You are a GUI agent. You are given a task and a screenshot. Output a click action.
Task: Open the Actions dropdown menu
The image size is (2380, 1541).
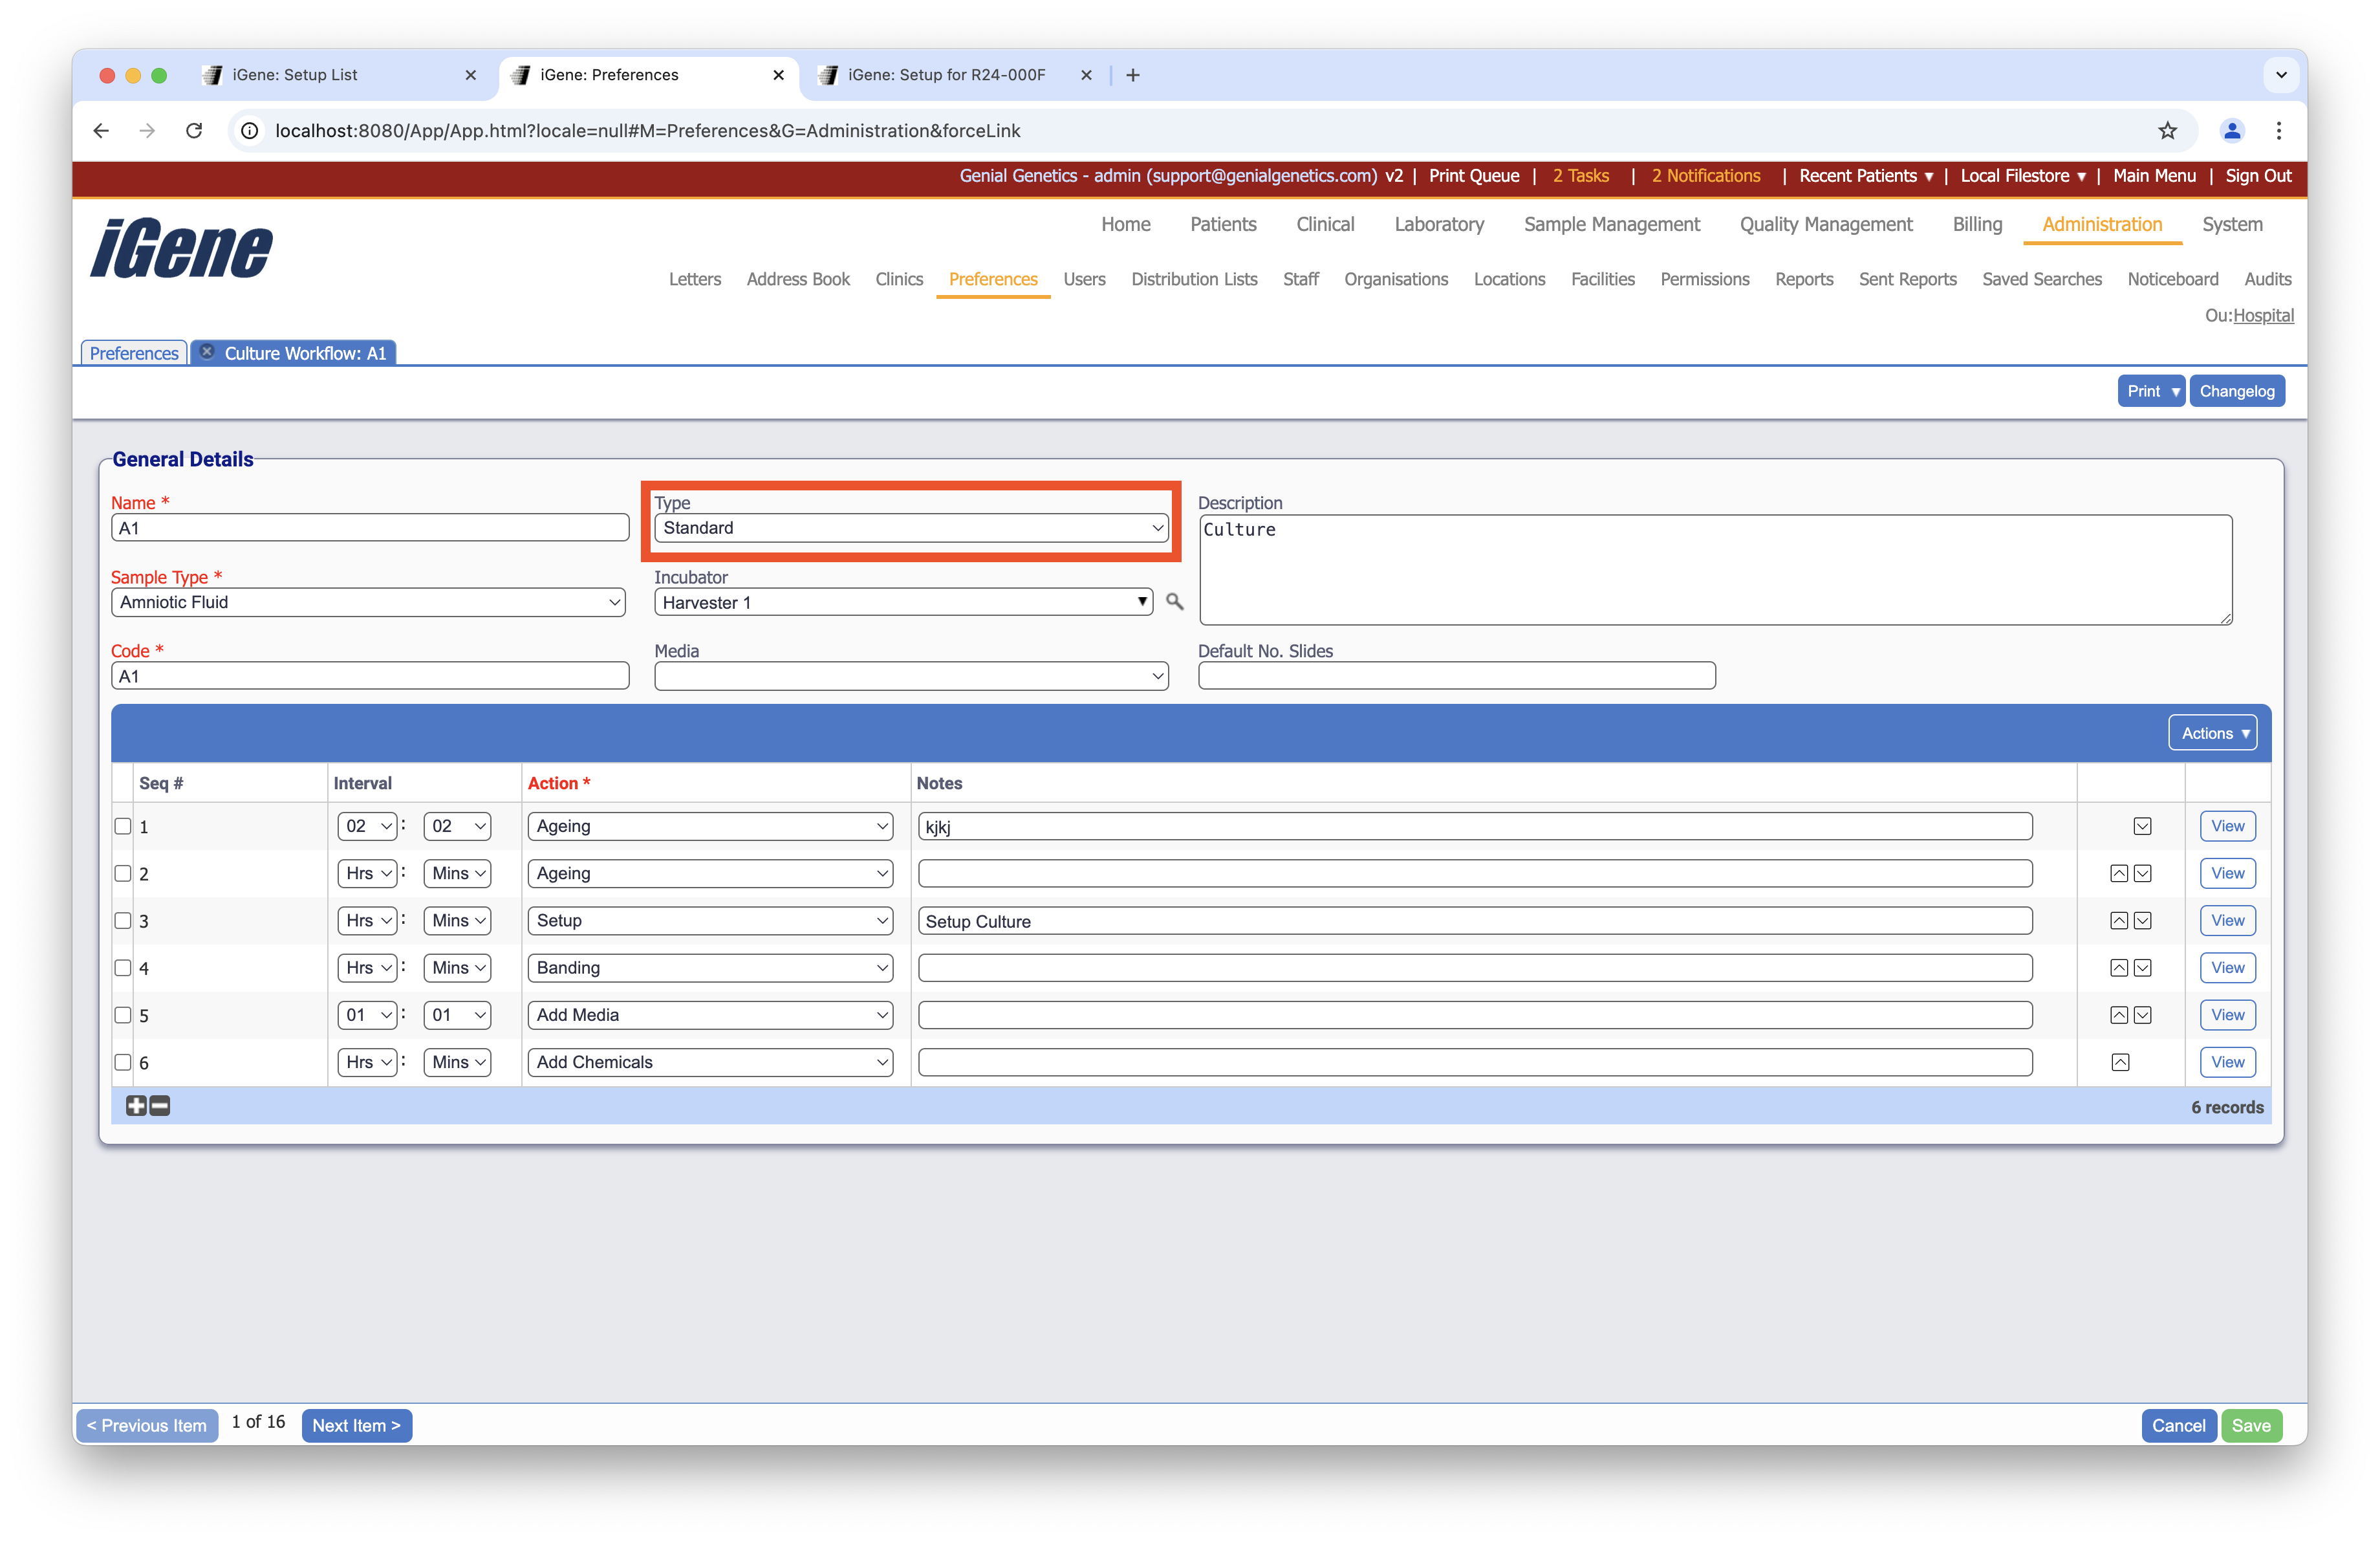pos(2212,733)
